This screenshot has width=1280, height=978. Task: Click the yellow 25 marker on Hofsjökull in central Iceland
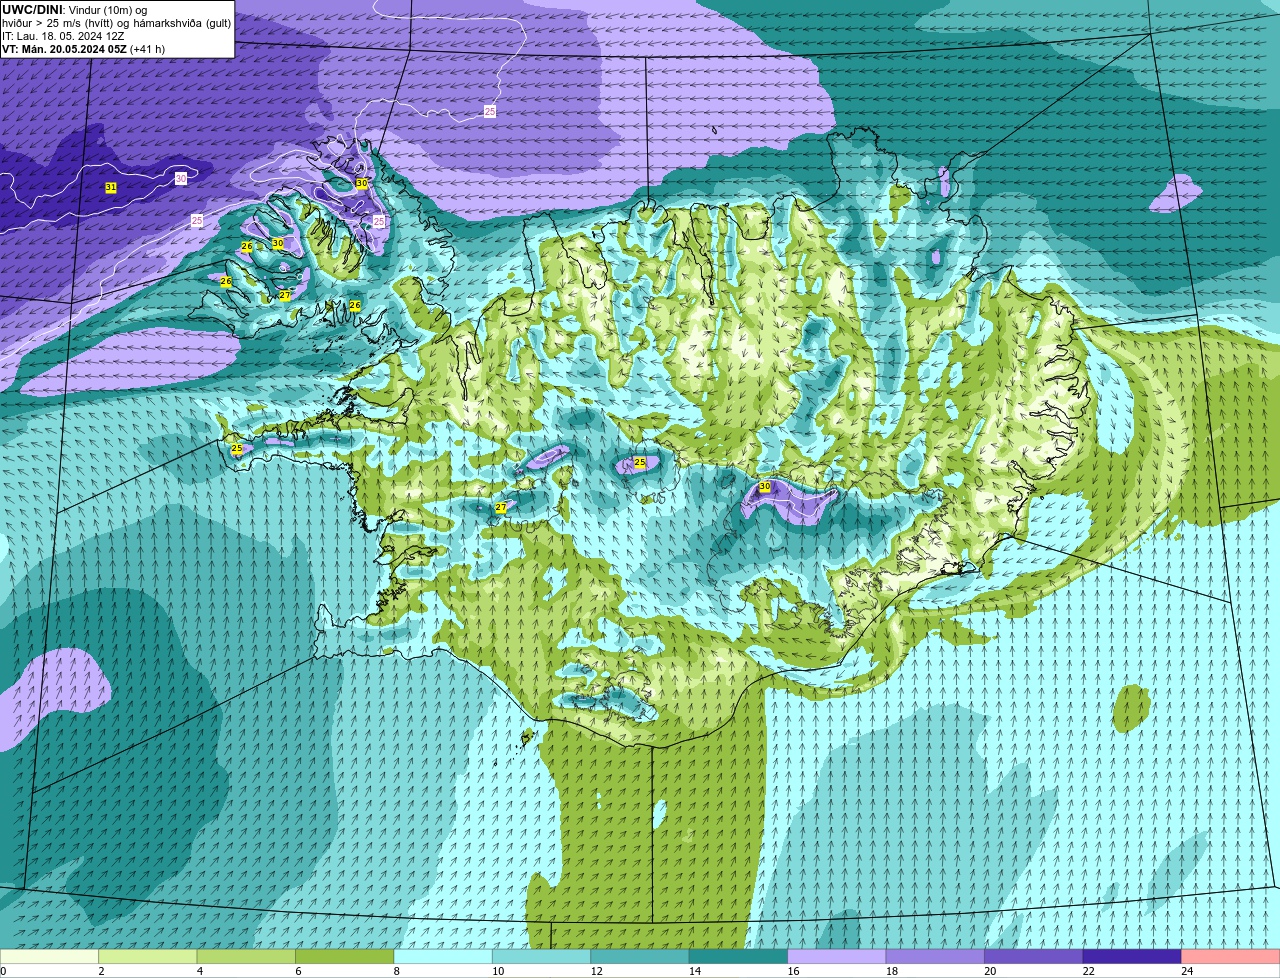click(640, 462)
